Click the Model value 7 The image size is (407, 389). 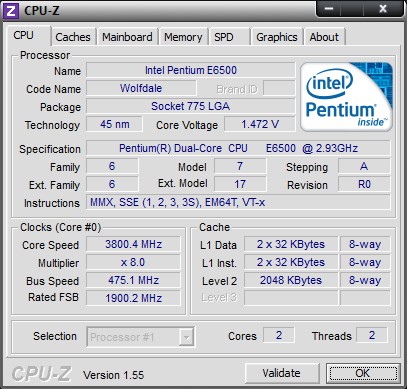(x=240, y=166)
